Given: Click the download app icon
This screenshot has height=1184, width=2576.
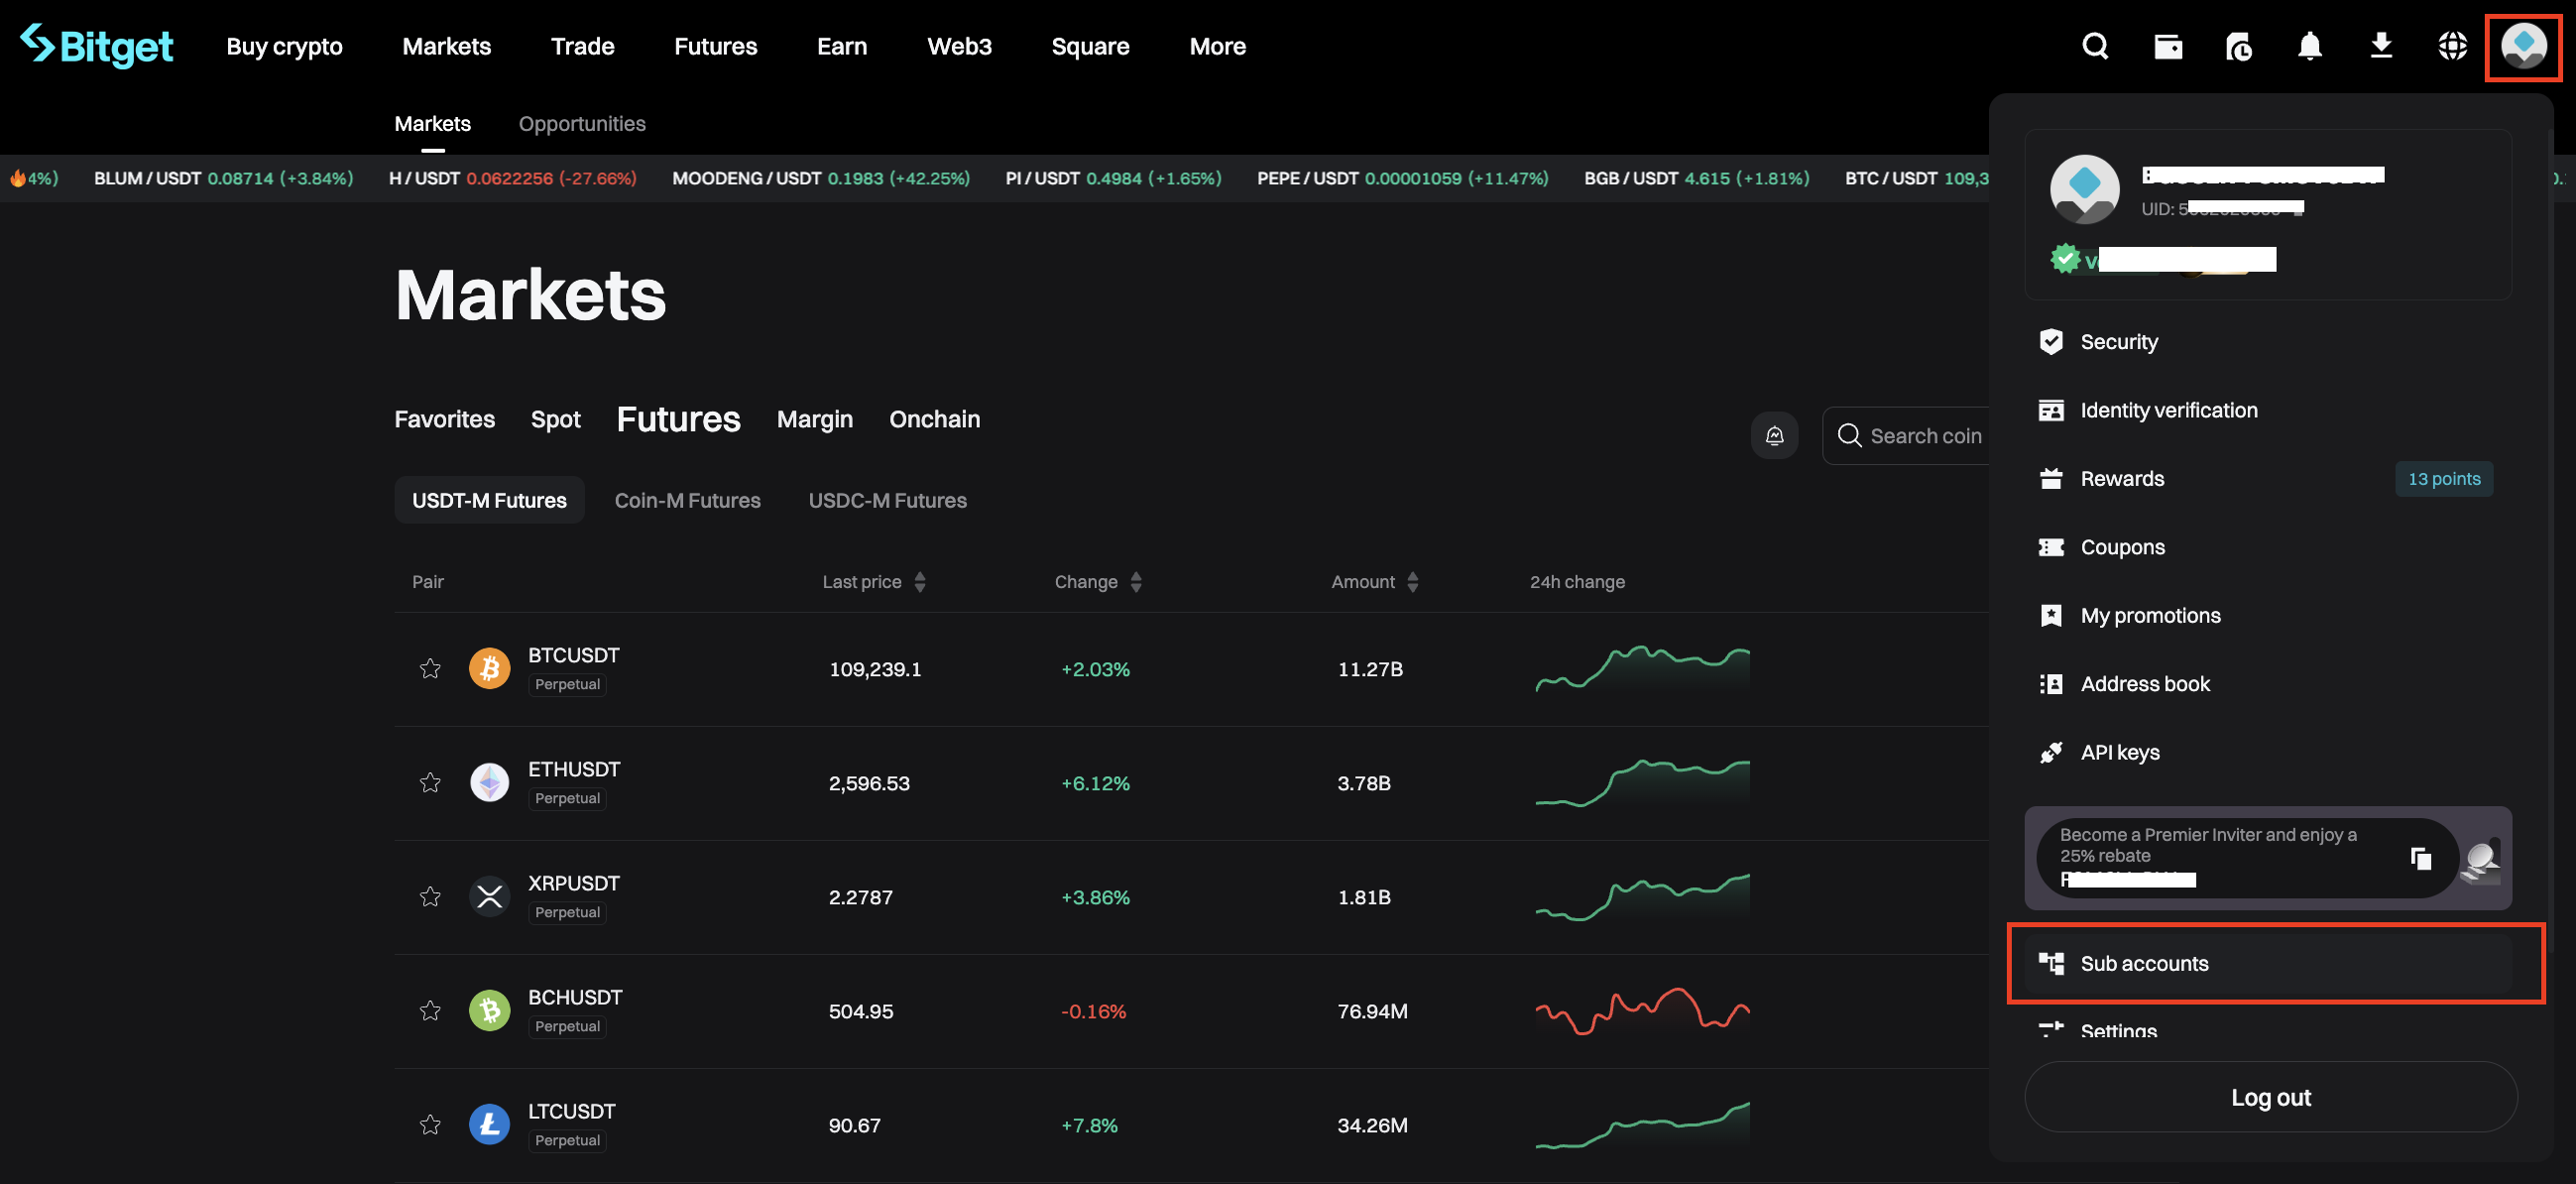Looking at the screenshot, I should 2381,46.
